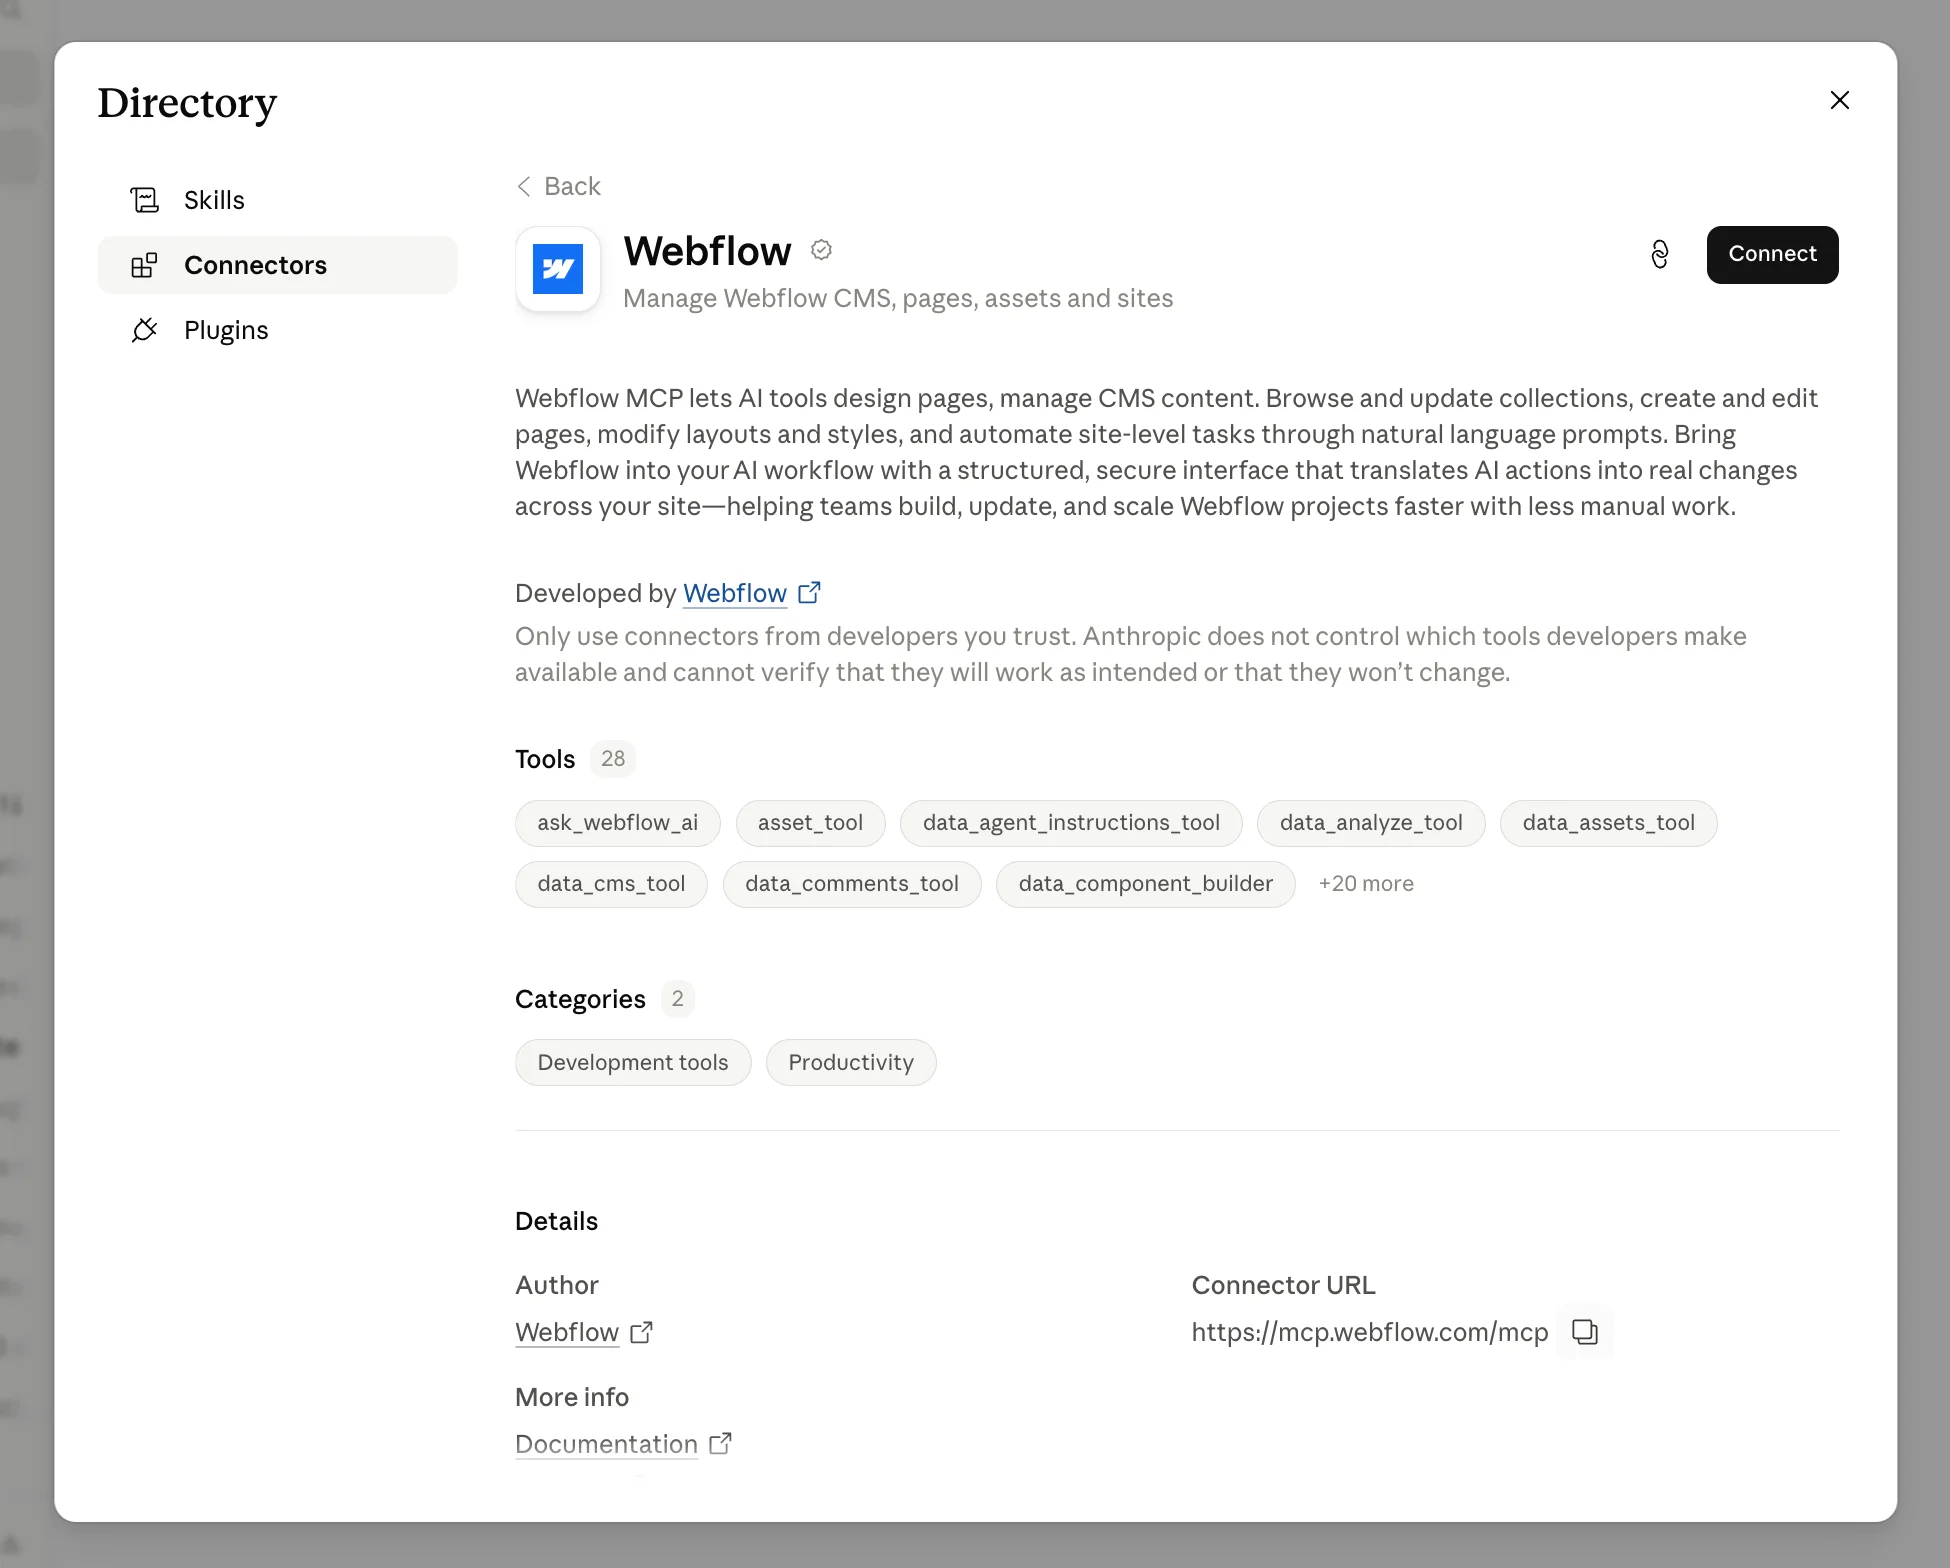1950x1568 pixels.
Task: Select the data_assets_tool chip
Action: tap(1609, 823)
